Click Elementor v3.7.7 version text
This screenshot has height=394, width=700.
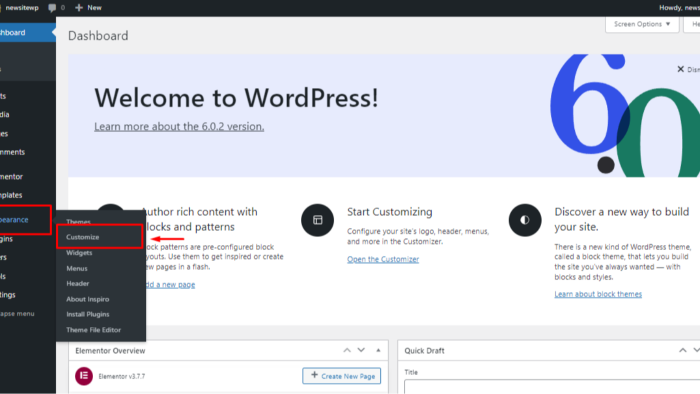121,376
